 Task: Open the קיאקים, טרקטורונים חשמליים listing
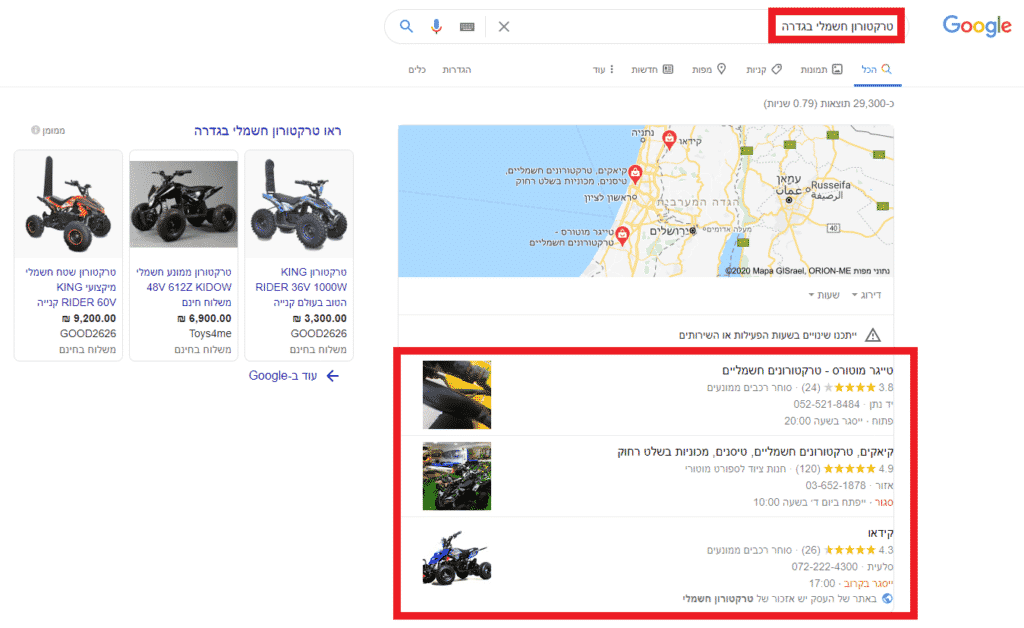(x=756, y=452)
